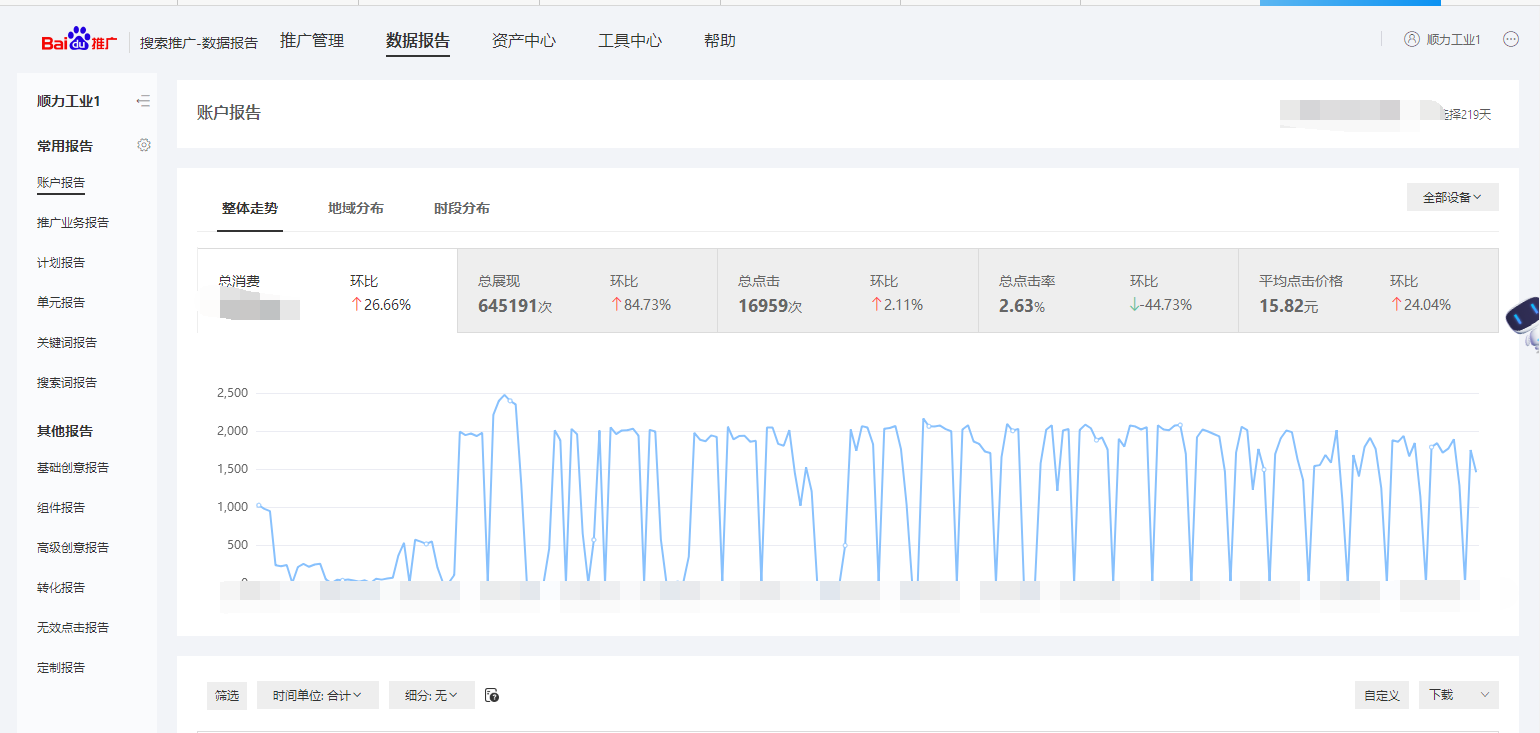This screenshot has width=1540, height=733.
Task: Open 关键词报告 in the sidebar
Action: 67,342
